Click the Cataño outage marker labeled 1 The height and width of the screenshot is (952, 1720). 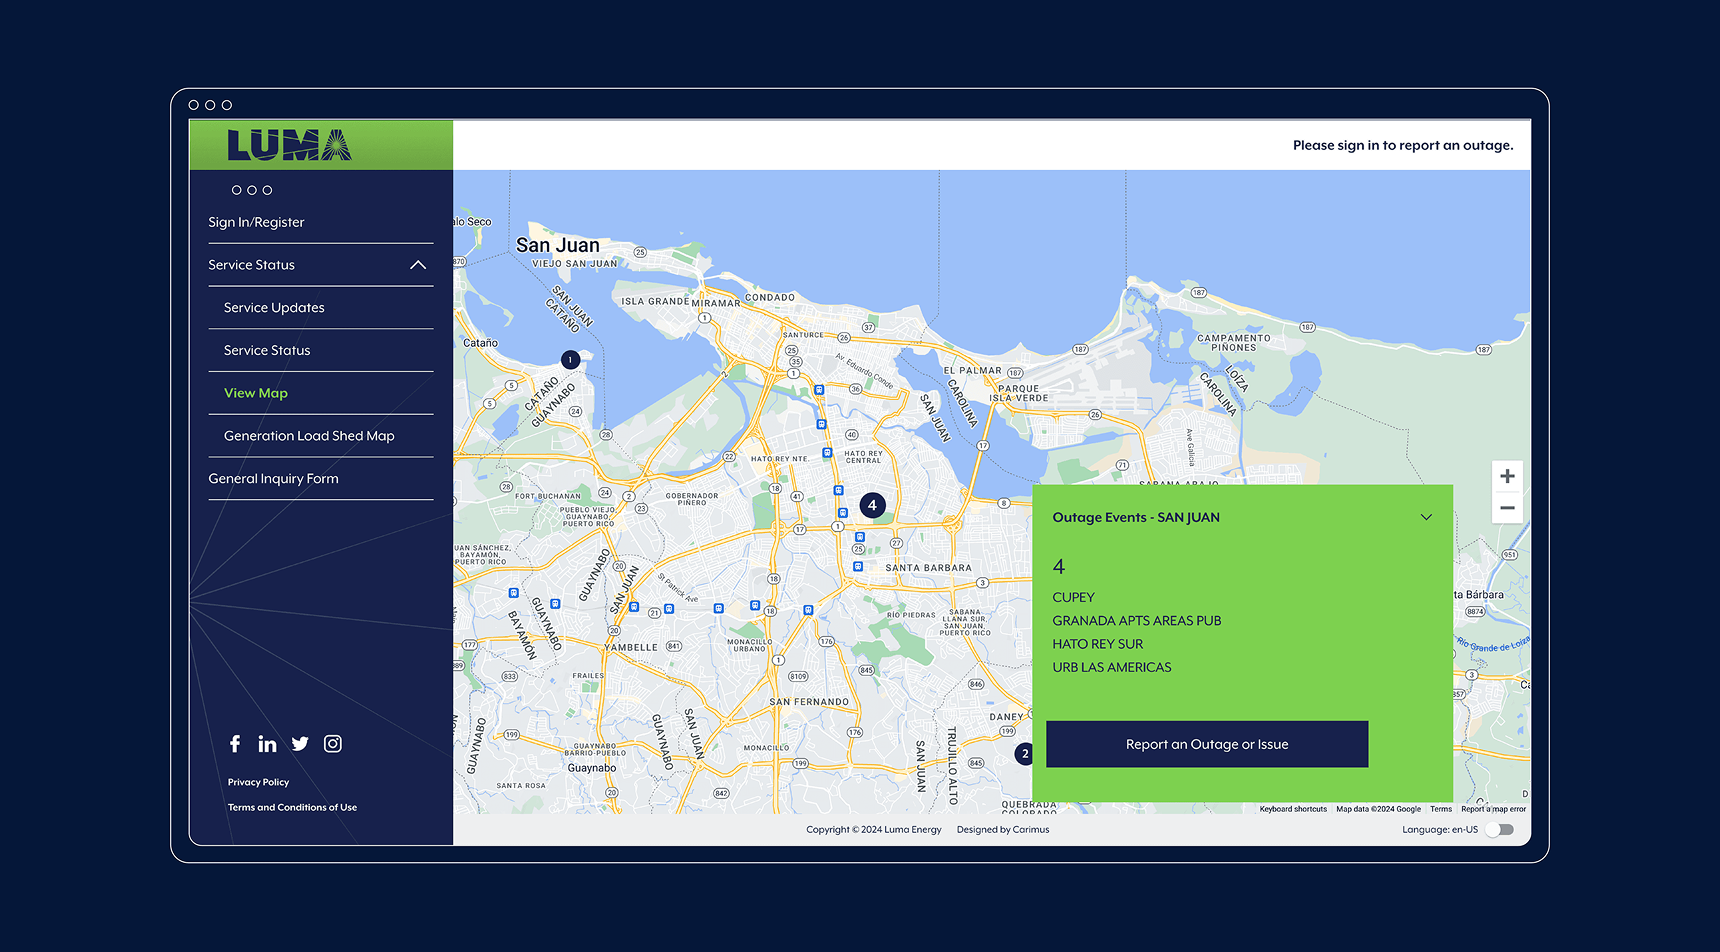[570, 360]
